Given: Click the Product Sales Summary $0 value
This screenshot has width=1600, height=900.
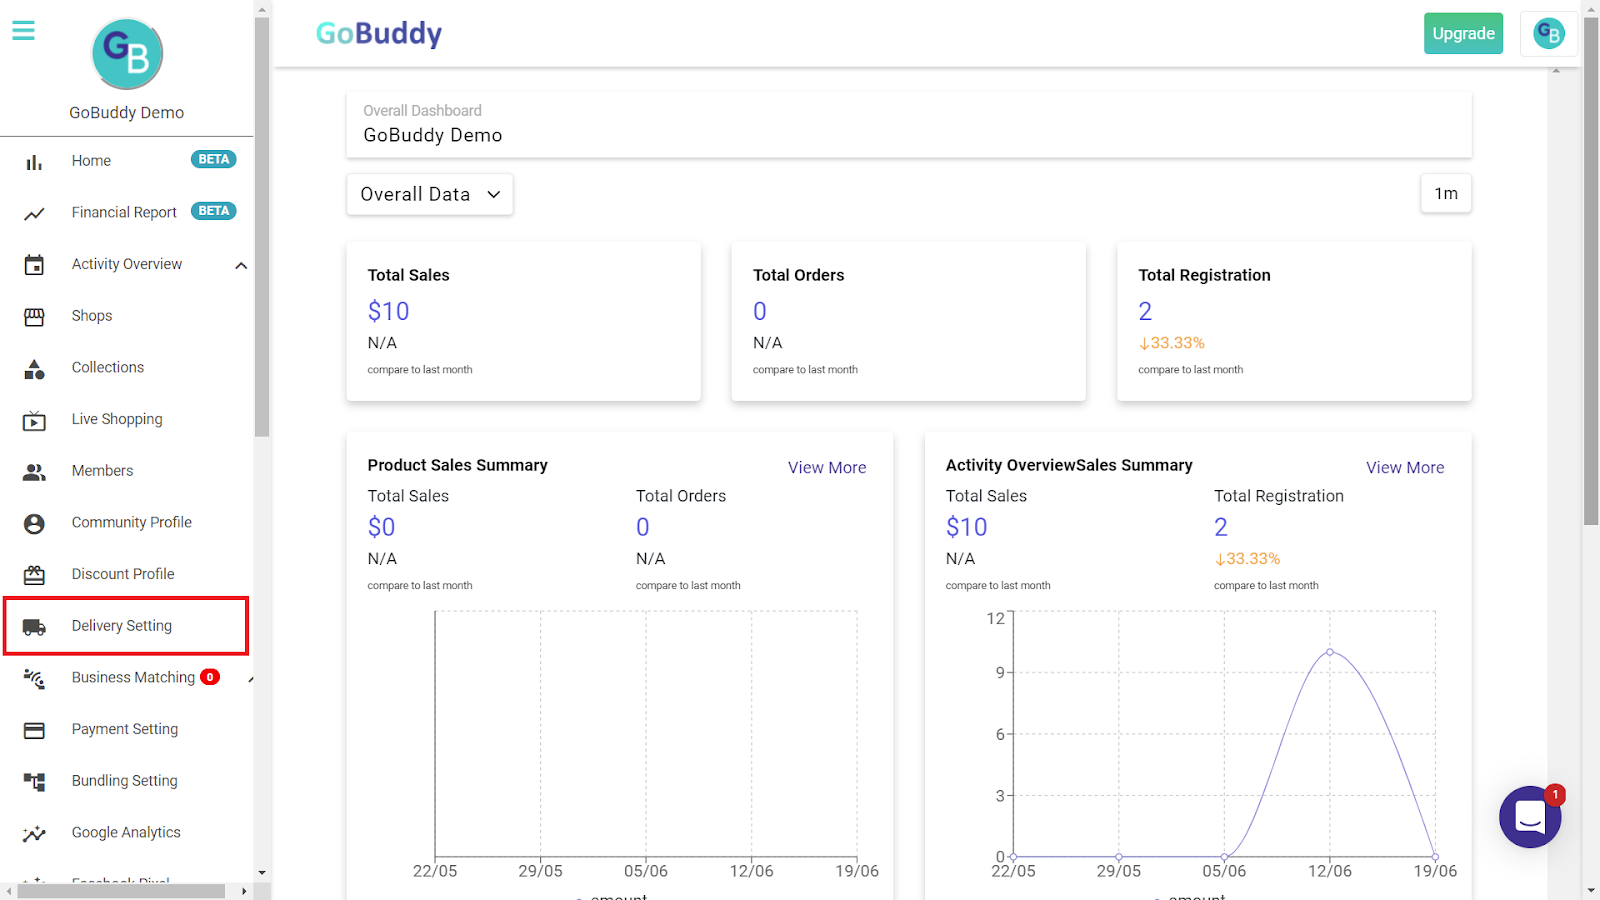Looking at the screenshot, I should (381, 527).
